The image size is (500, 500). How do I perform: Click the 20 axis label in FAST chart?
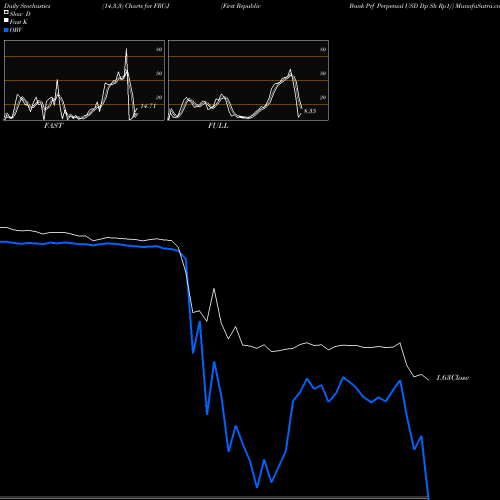[x=159, y=97]
